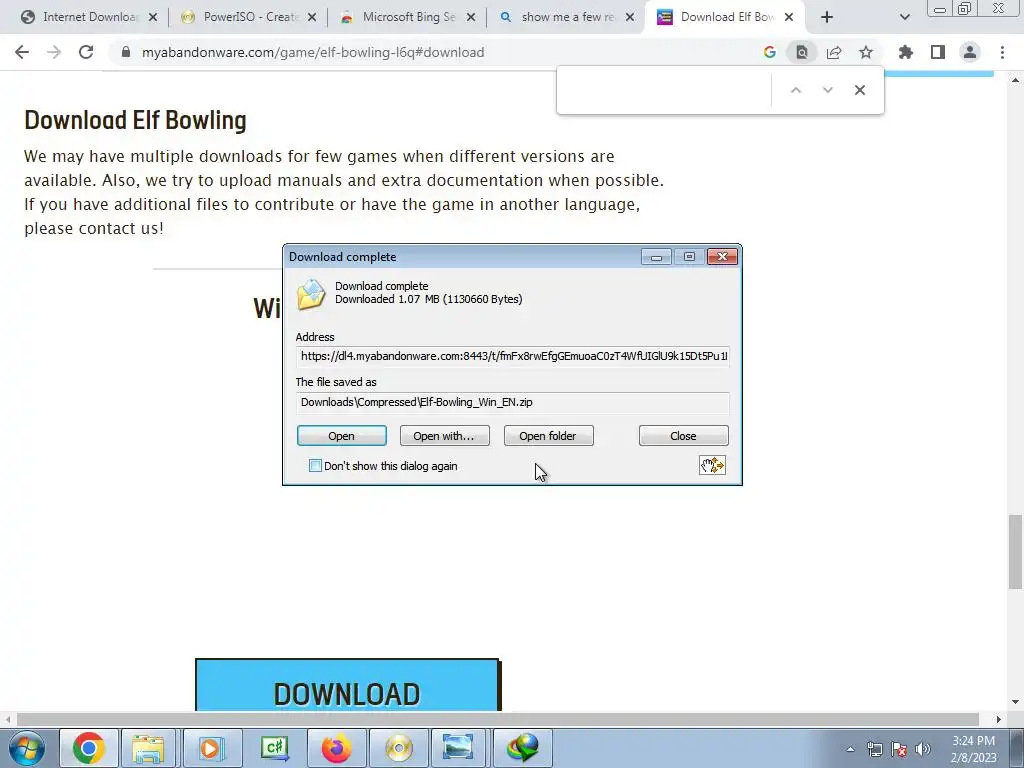The image size is (1024, 768).
Task: Go to next find result
Action: [x=827, y=90]
